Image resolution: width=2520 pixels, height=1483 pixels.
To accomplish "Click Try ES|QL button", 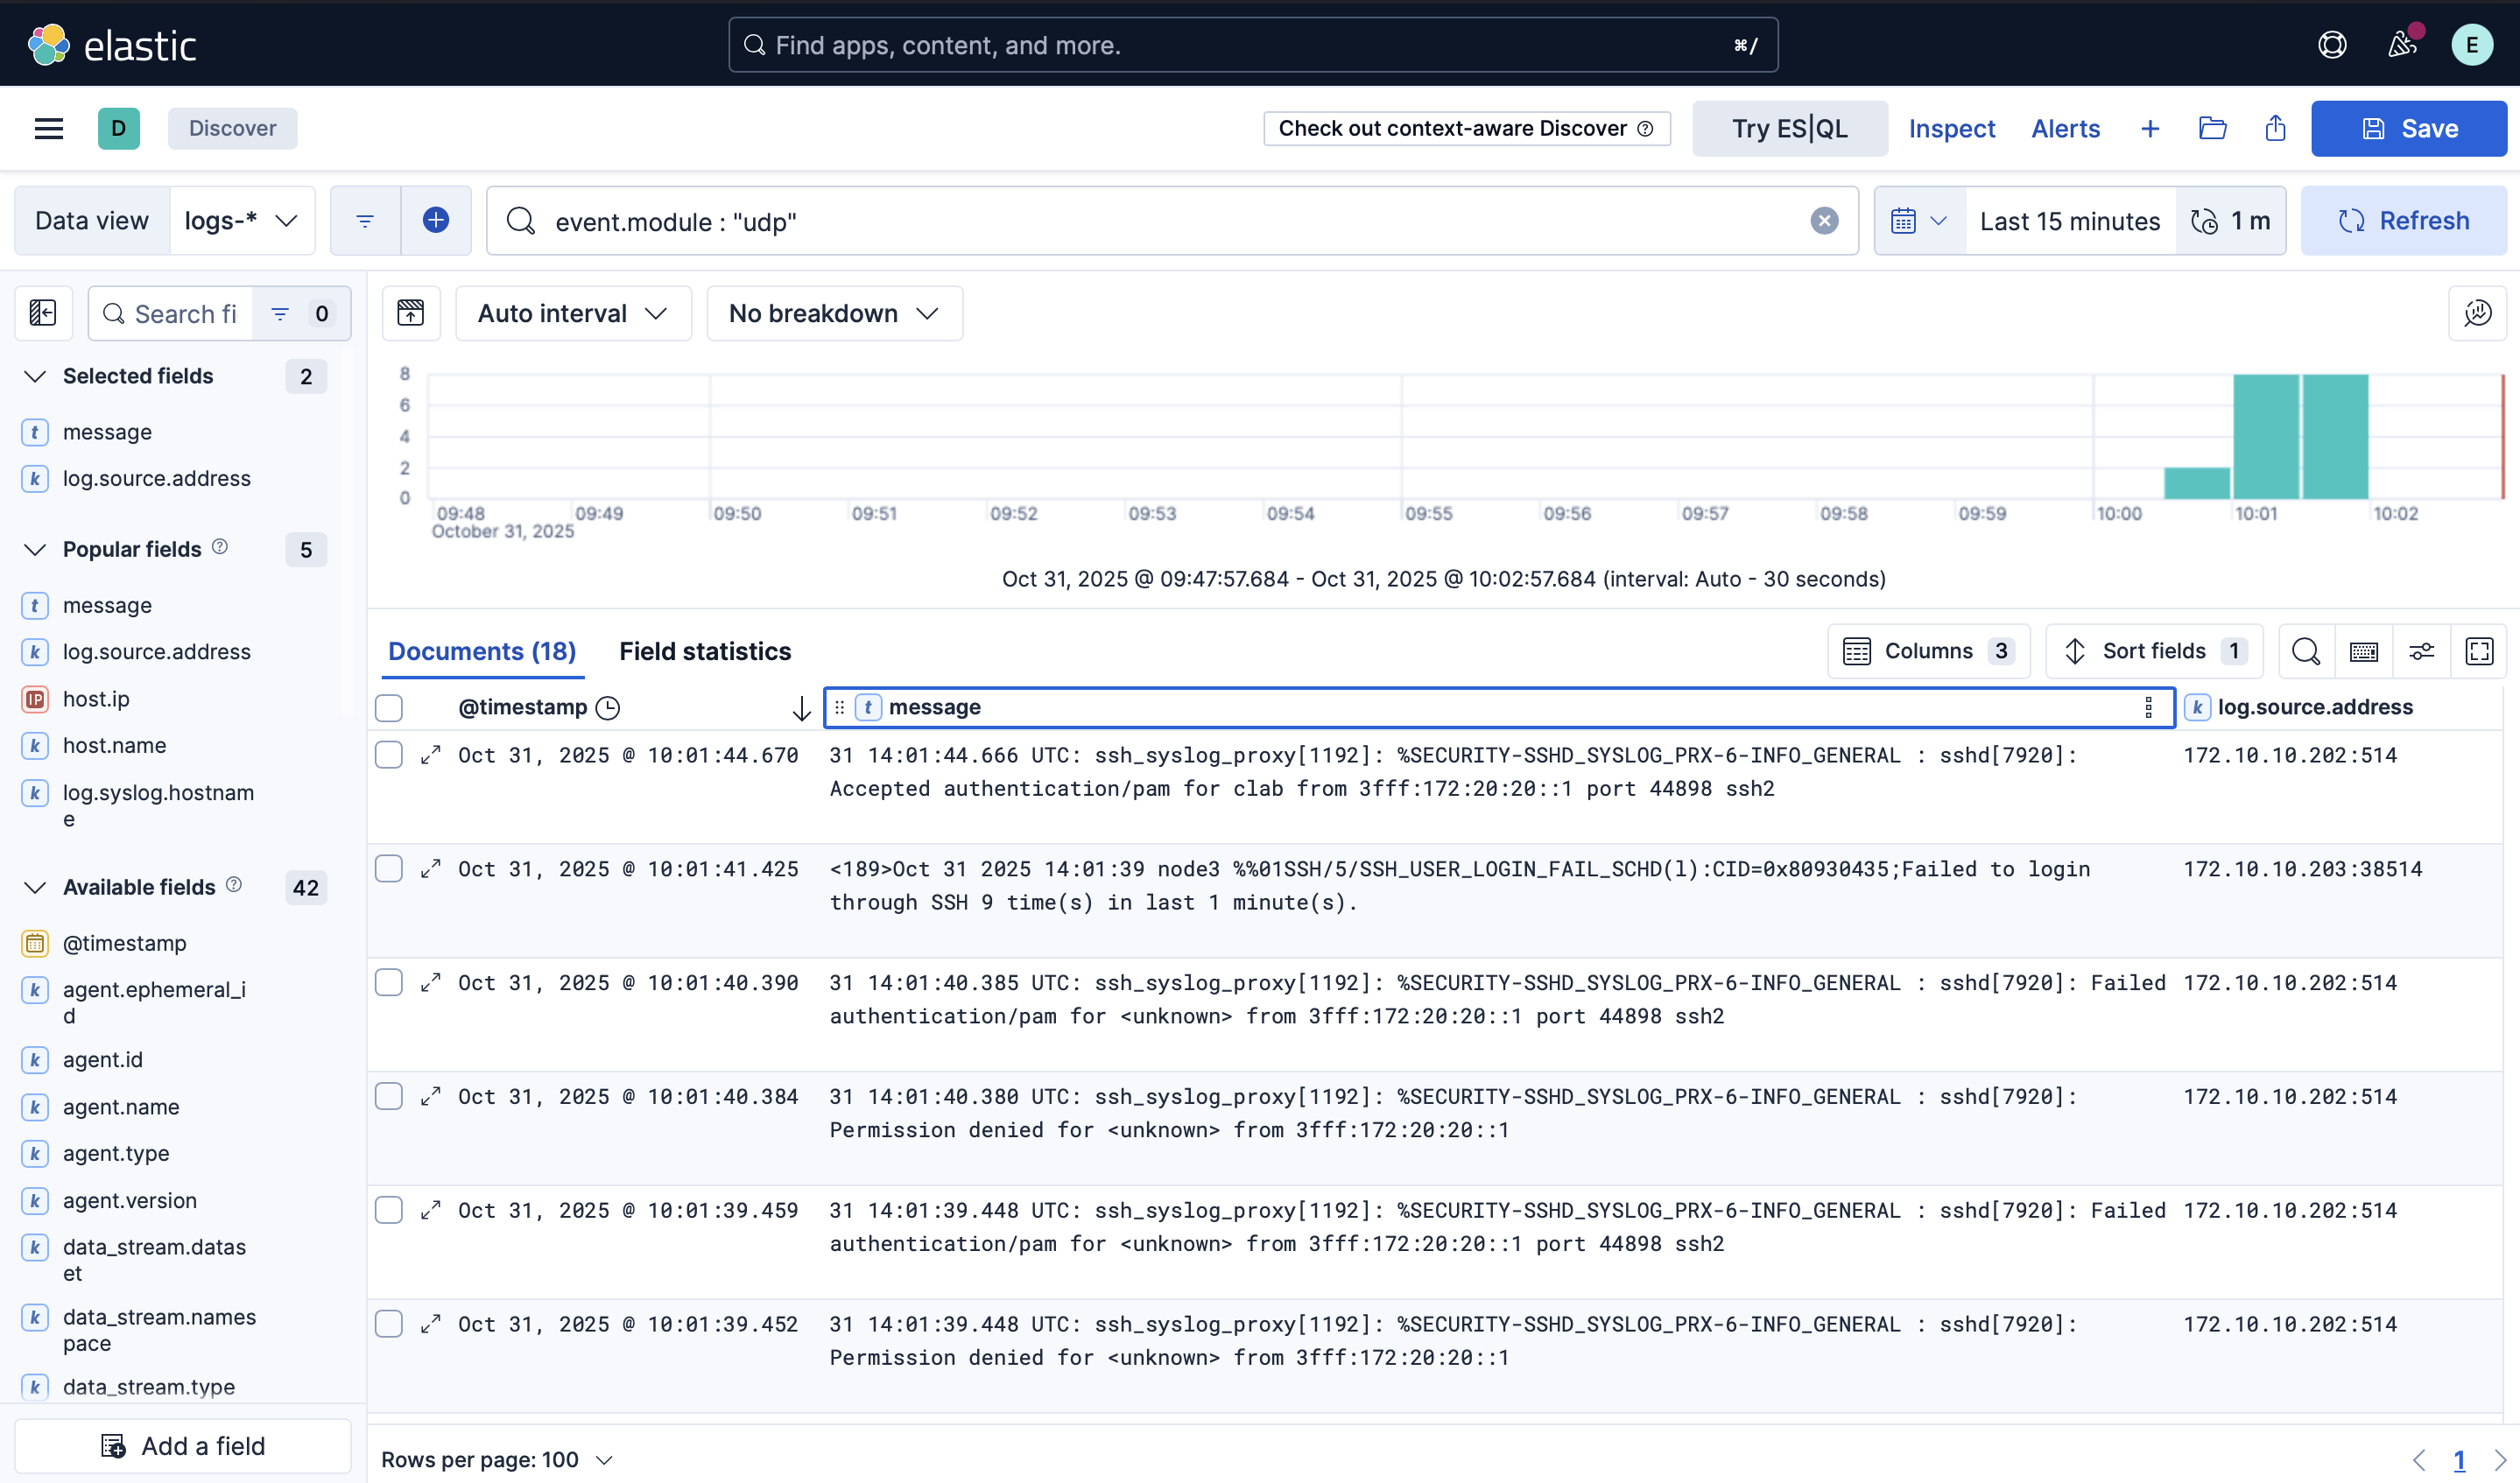I will 1789,128.
